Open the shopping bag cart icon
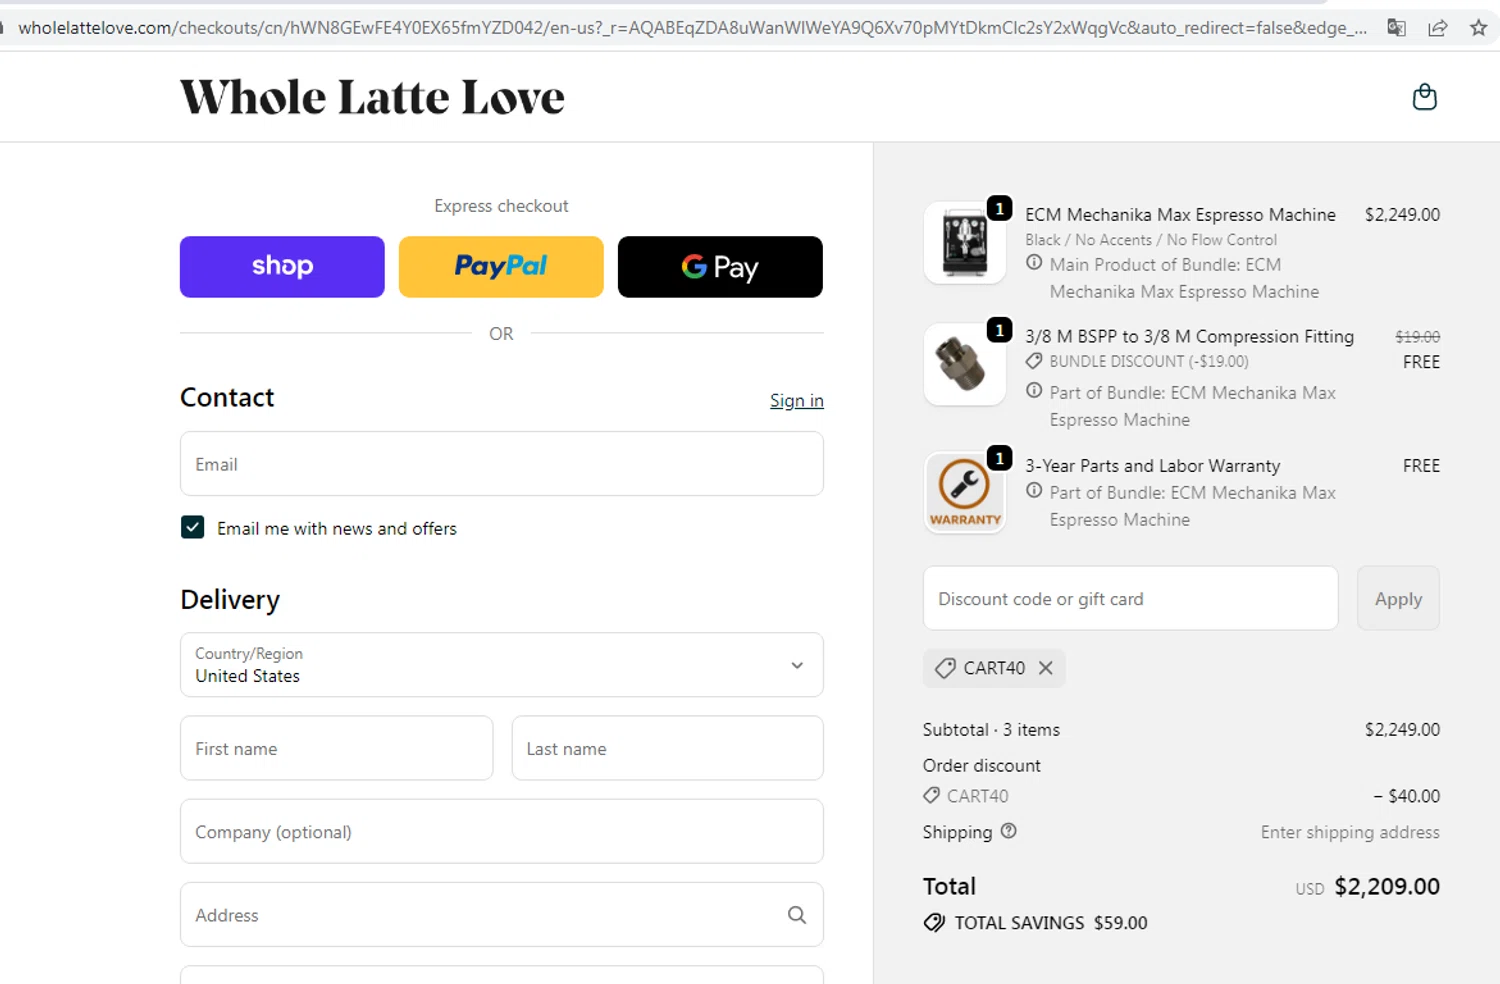Screen dimensions: 1500x984 pos(1424,97)
